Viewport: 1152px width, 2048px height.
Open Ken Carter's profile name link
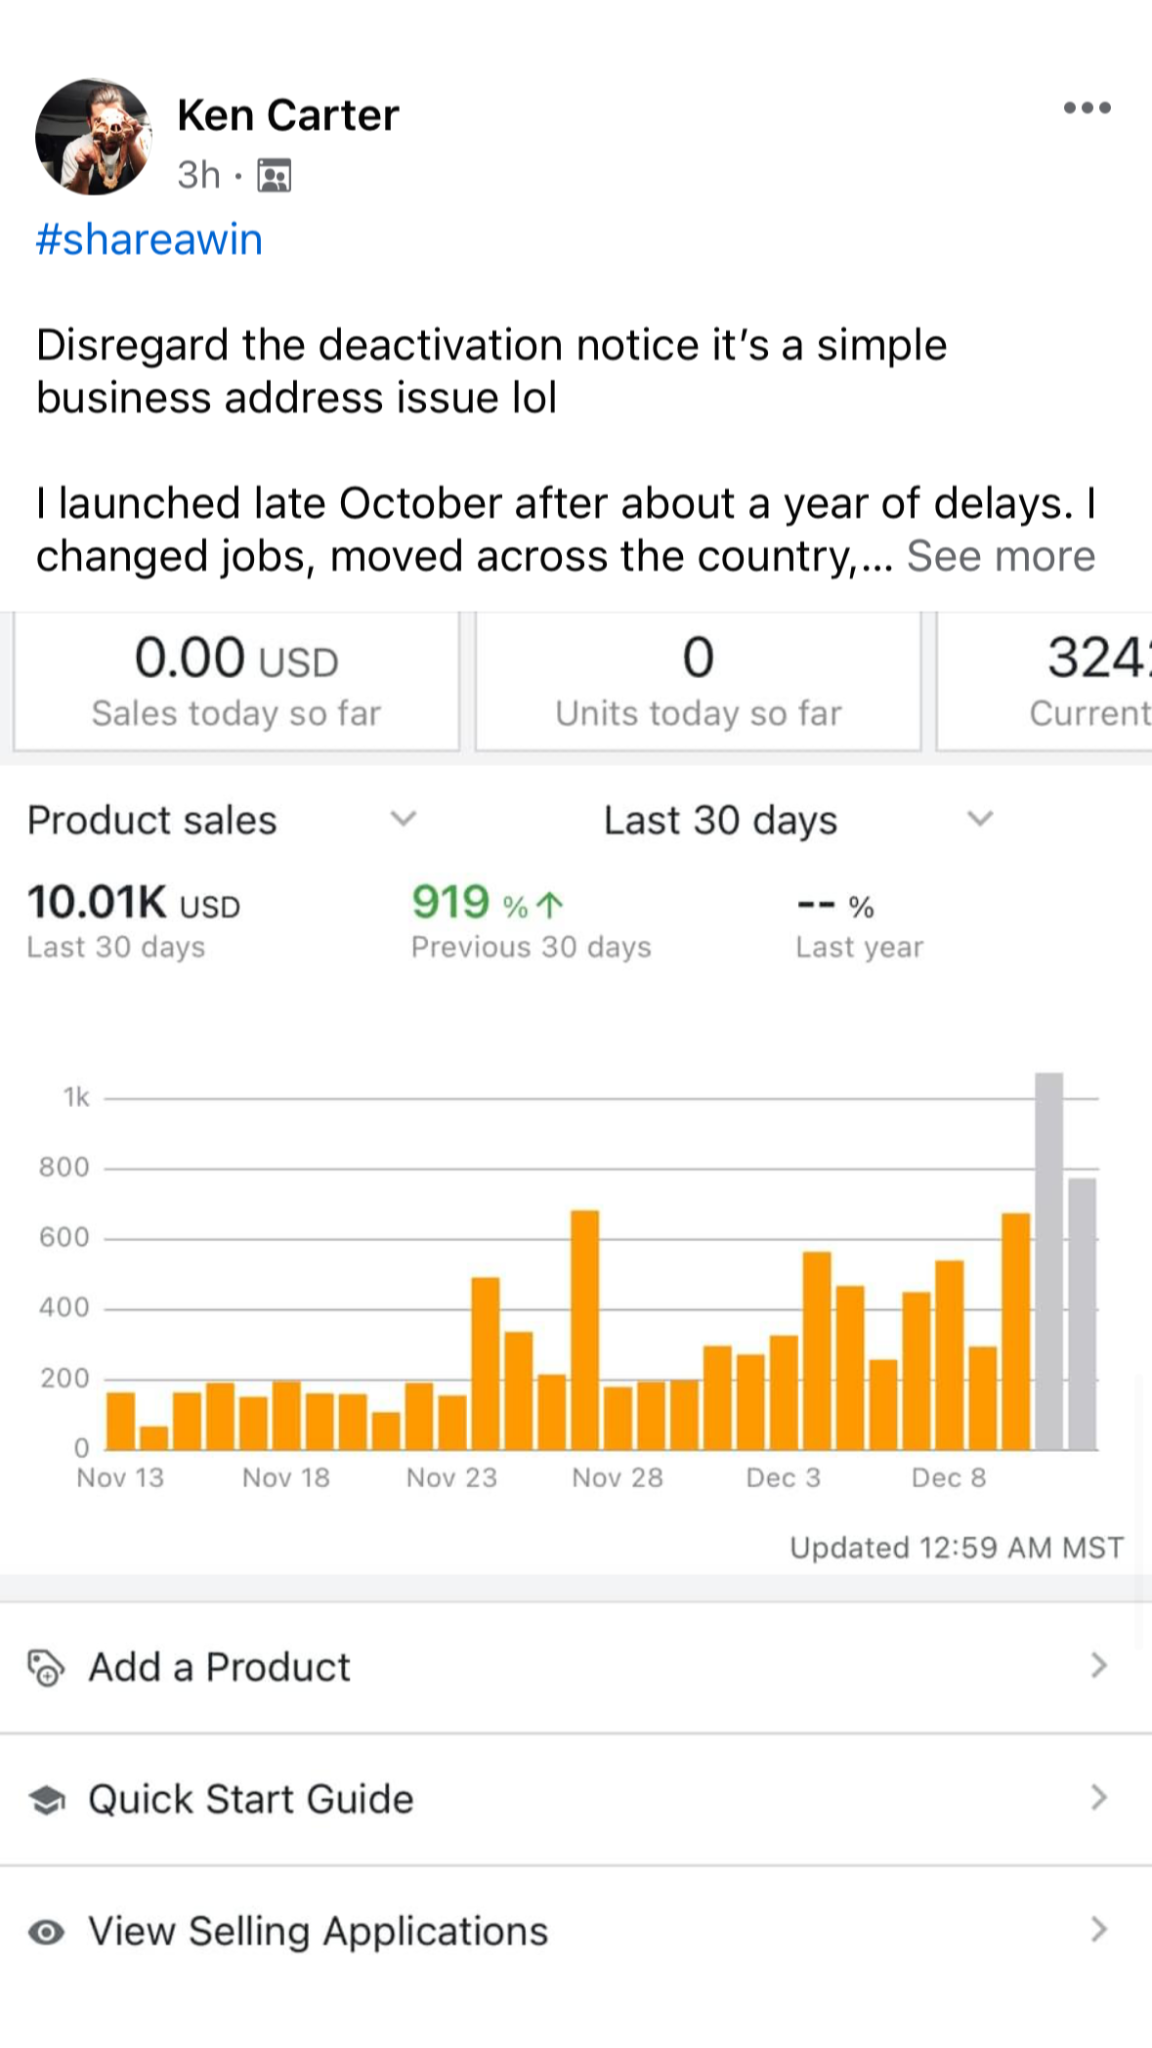point(288,116)
